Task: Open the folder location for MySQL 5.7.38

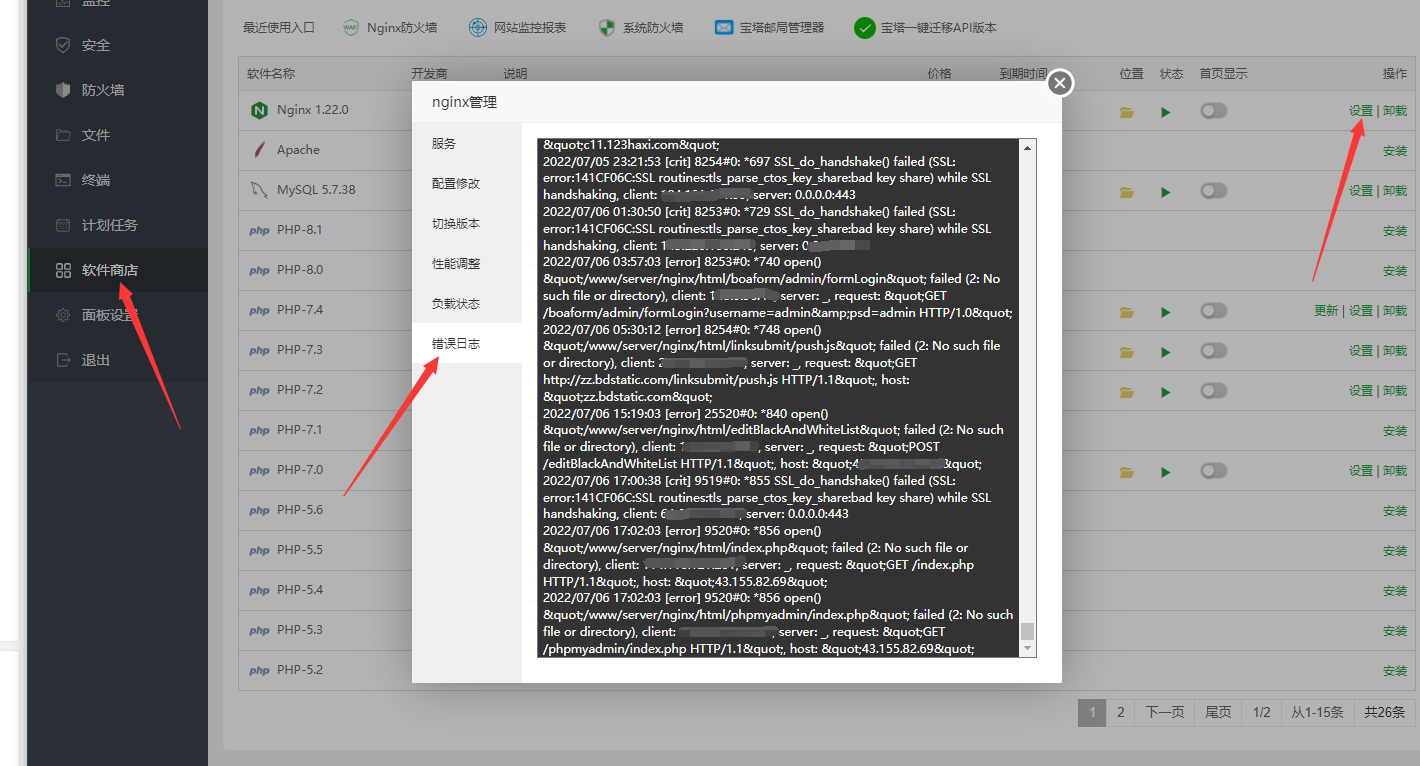Action: click(x=1127, y=191)
